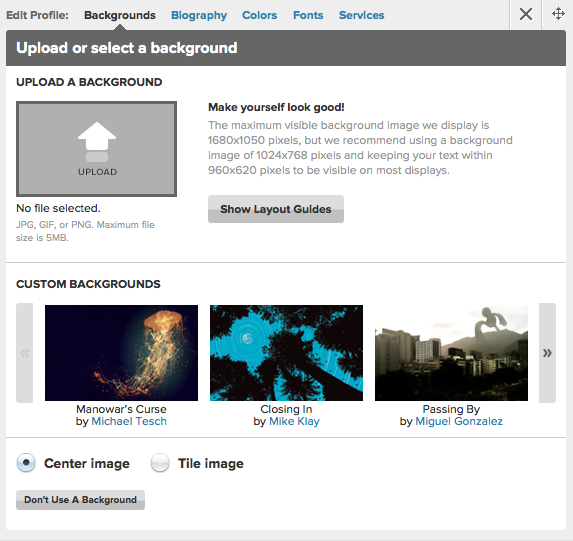Go to previous backgrounds with left arrow
This screenshot has width=573, height=541.
(x=24, y=353)
